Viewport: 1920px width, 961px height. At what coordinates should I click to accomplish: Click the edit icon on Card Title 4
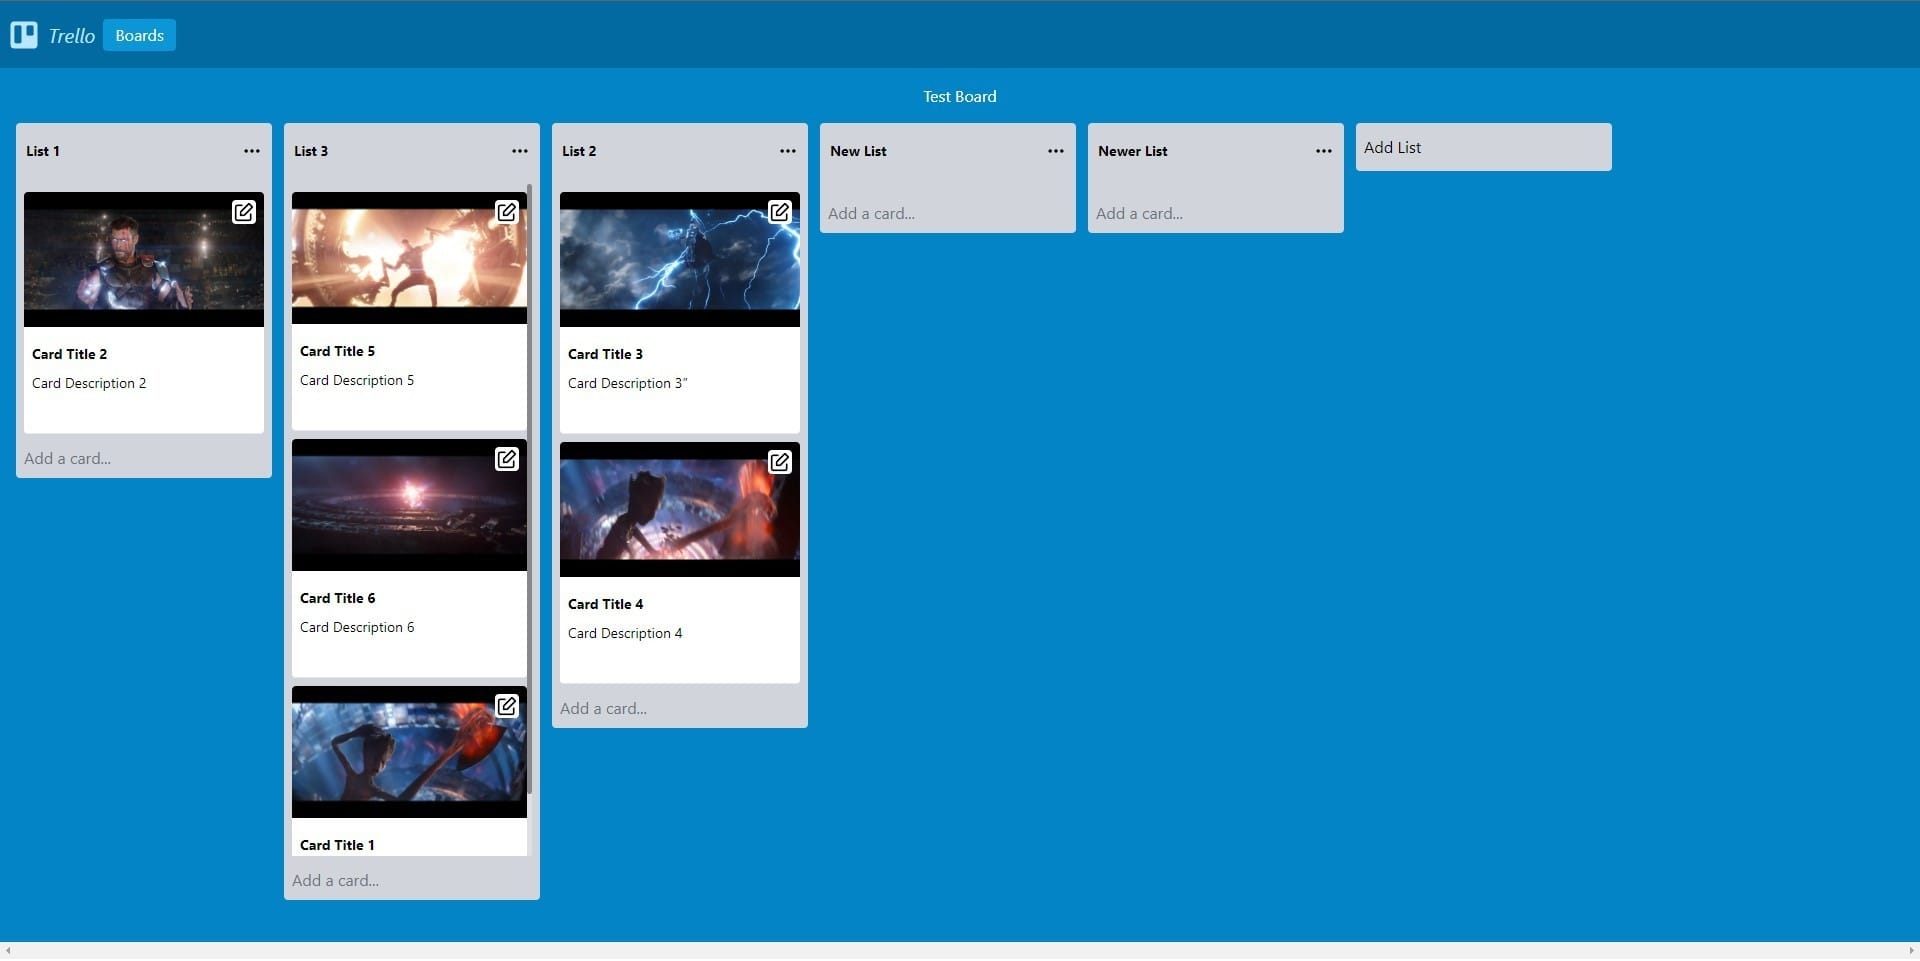click(781, 462)
